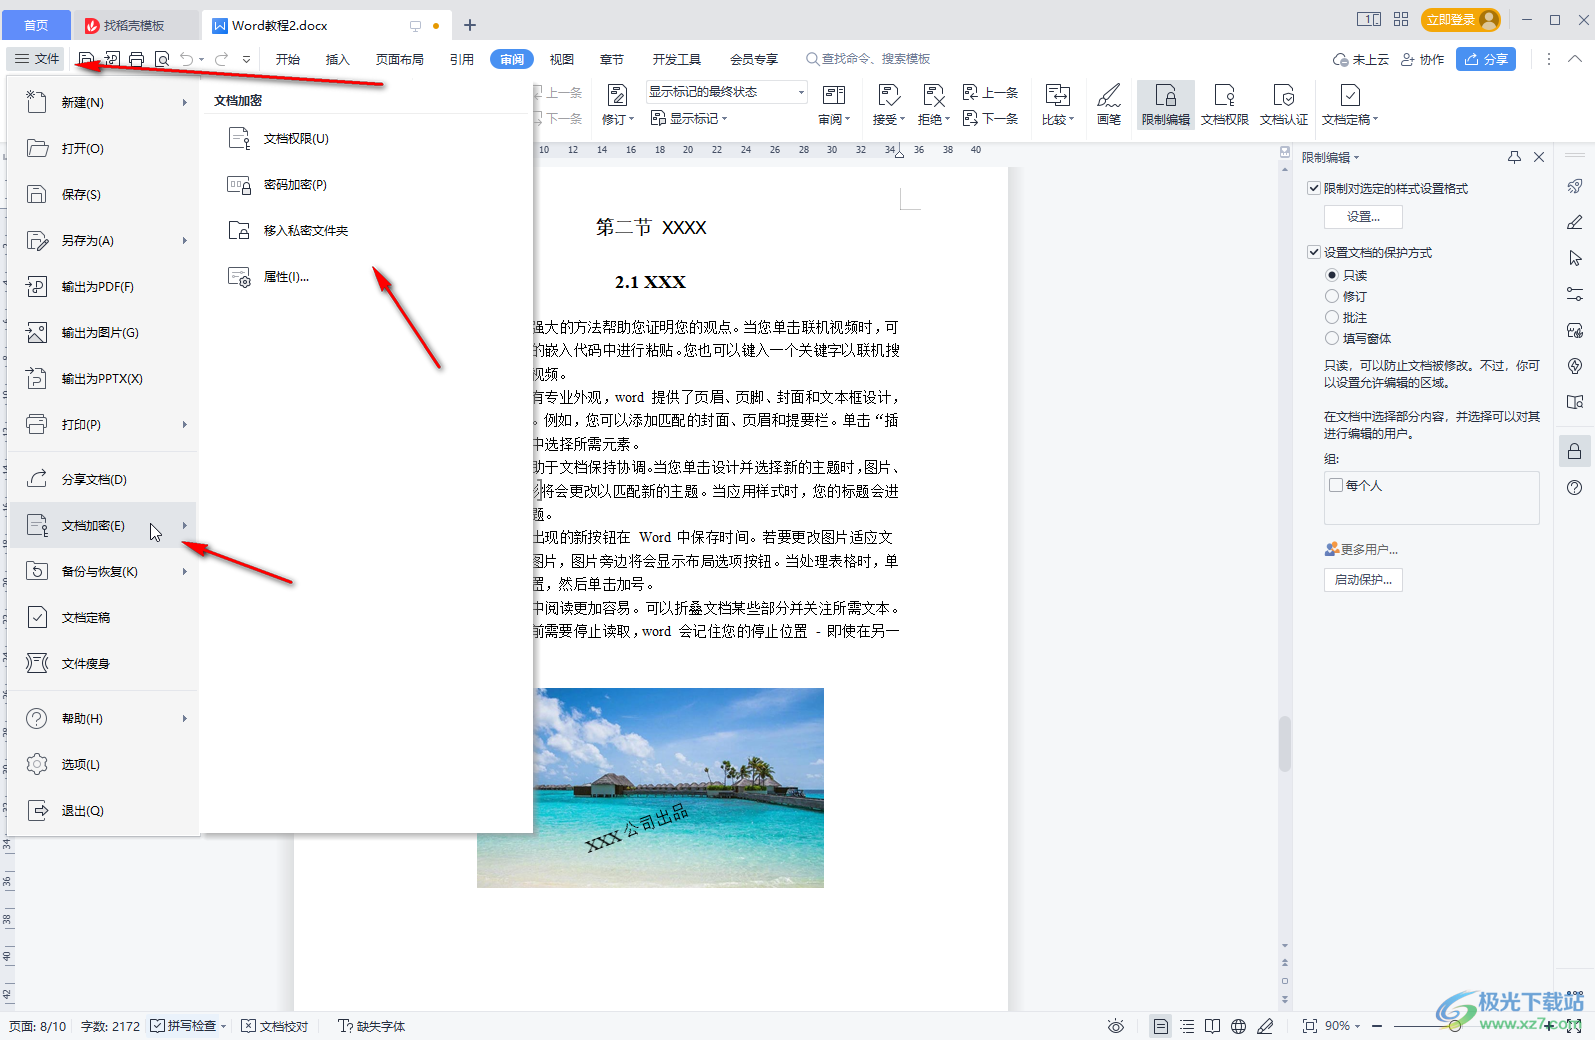Expand 备份与恢复(K) submenu
Screen dimensions: 1595x1040
point(185,571)
